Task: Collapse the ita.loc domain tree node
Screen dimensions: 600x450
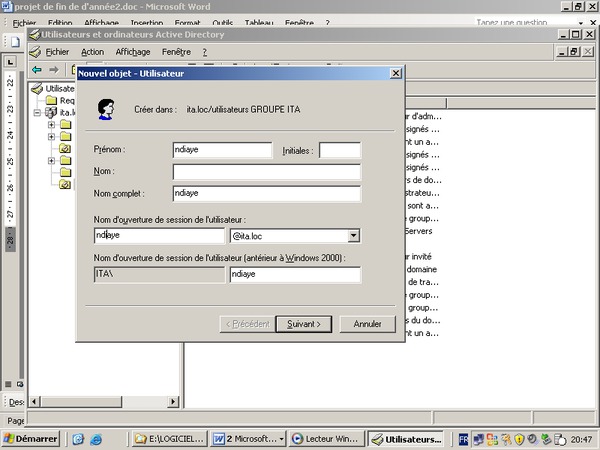Action: [37, 113]
